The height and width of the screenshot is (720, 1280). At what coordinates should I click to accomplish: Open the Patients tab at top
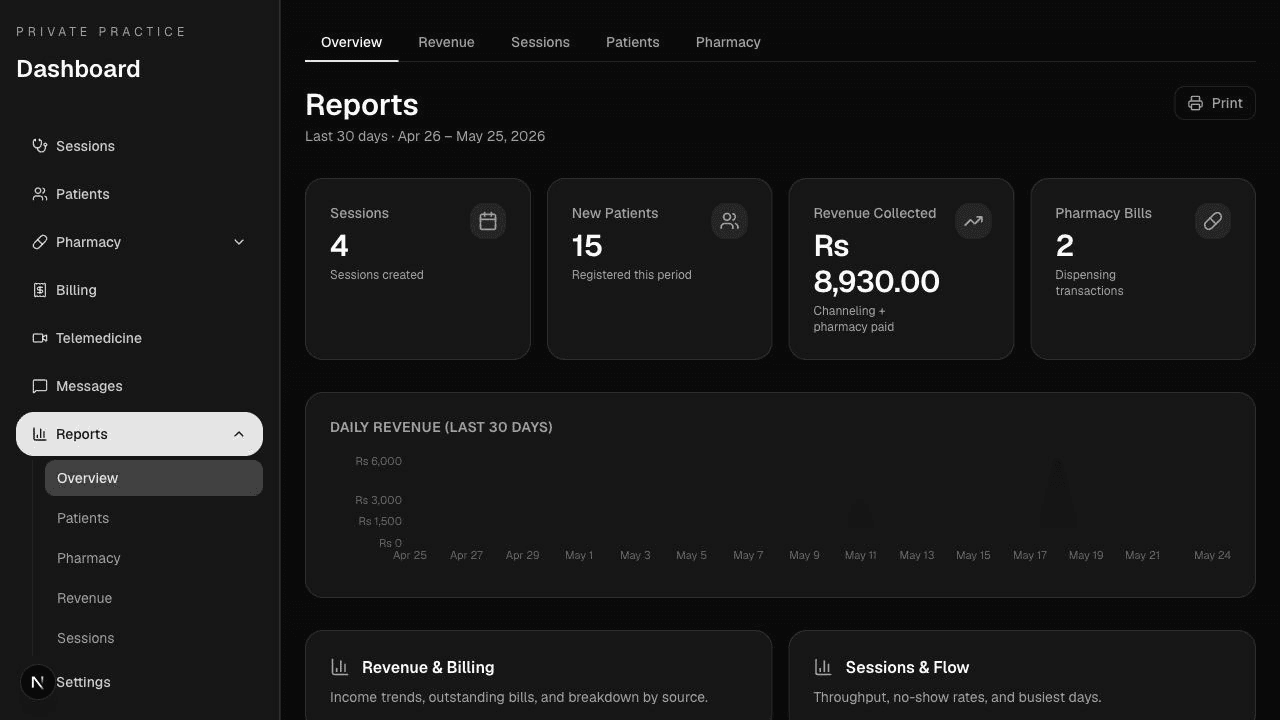click(x=633, y=42)
